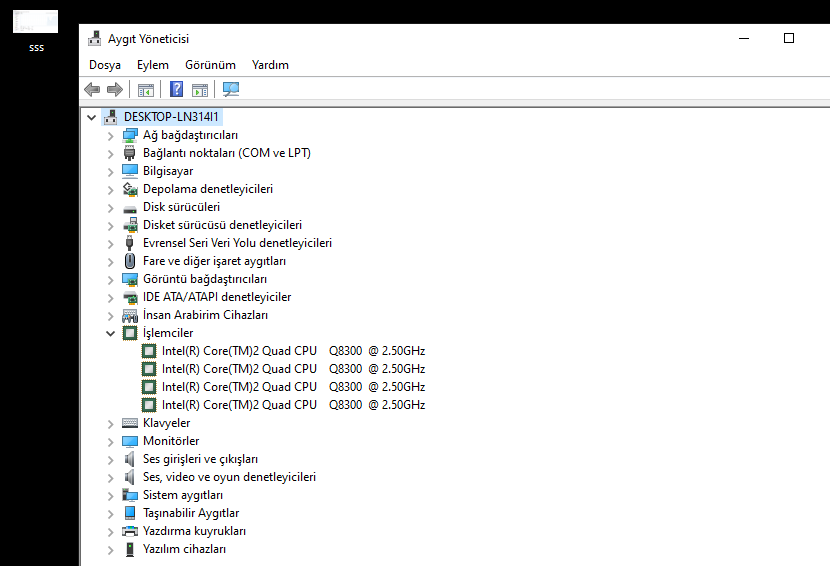830x566 pixels.
Task: Select Evrensel Seri Veri Yolu denetleyicileri text
Action: (237, 243)
